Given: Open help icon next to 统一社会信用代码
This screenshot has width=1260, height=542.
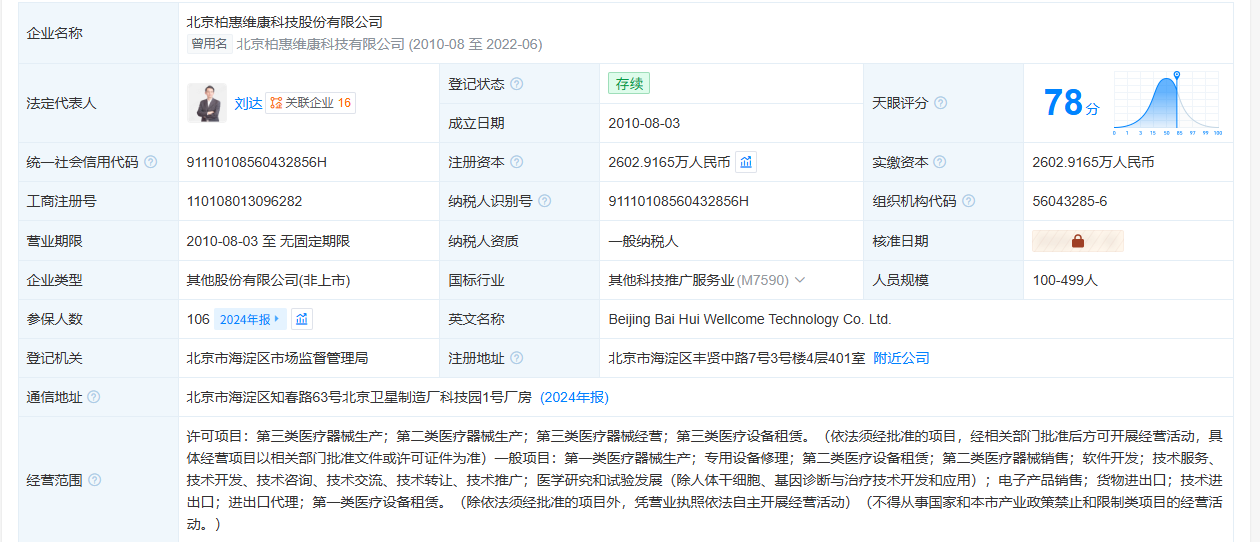Looking at the screenshot, I should point(151,162).
